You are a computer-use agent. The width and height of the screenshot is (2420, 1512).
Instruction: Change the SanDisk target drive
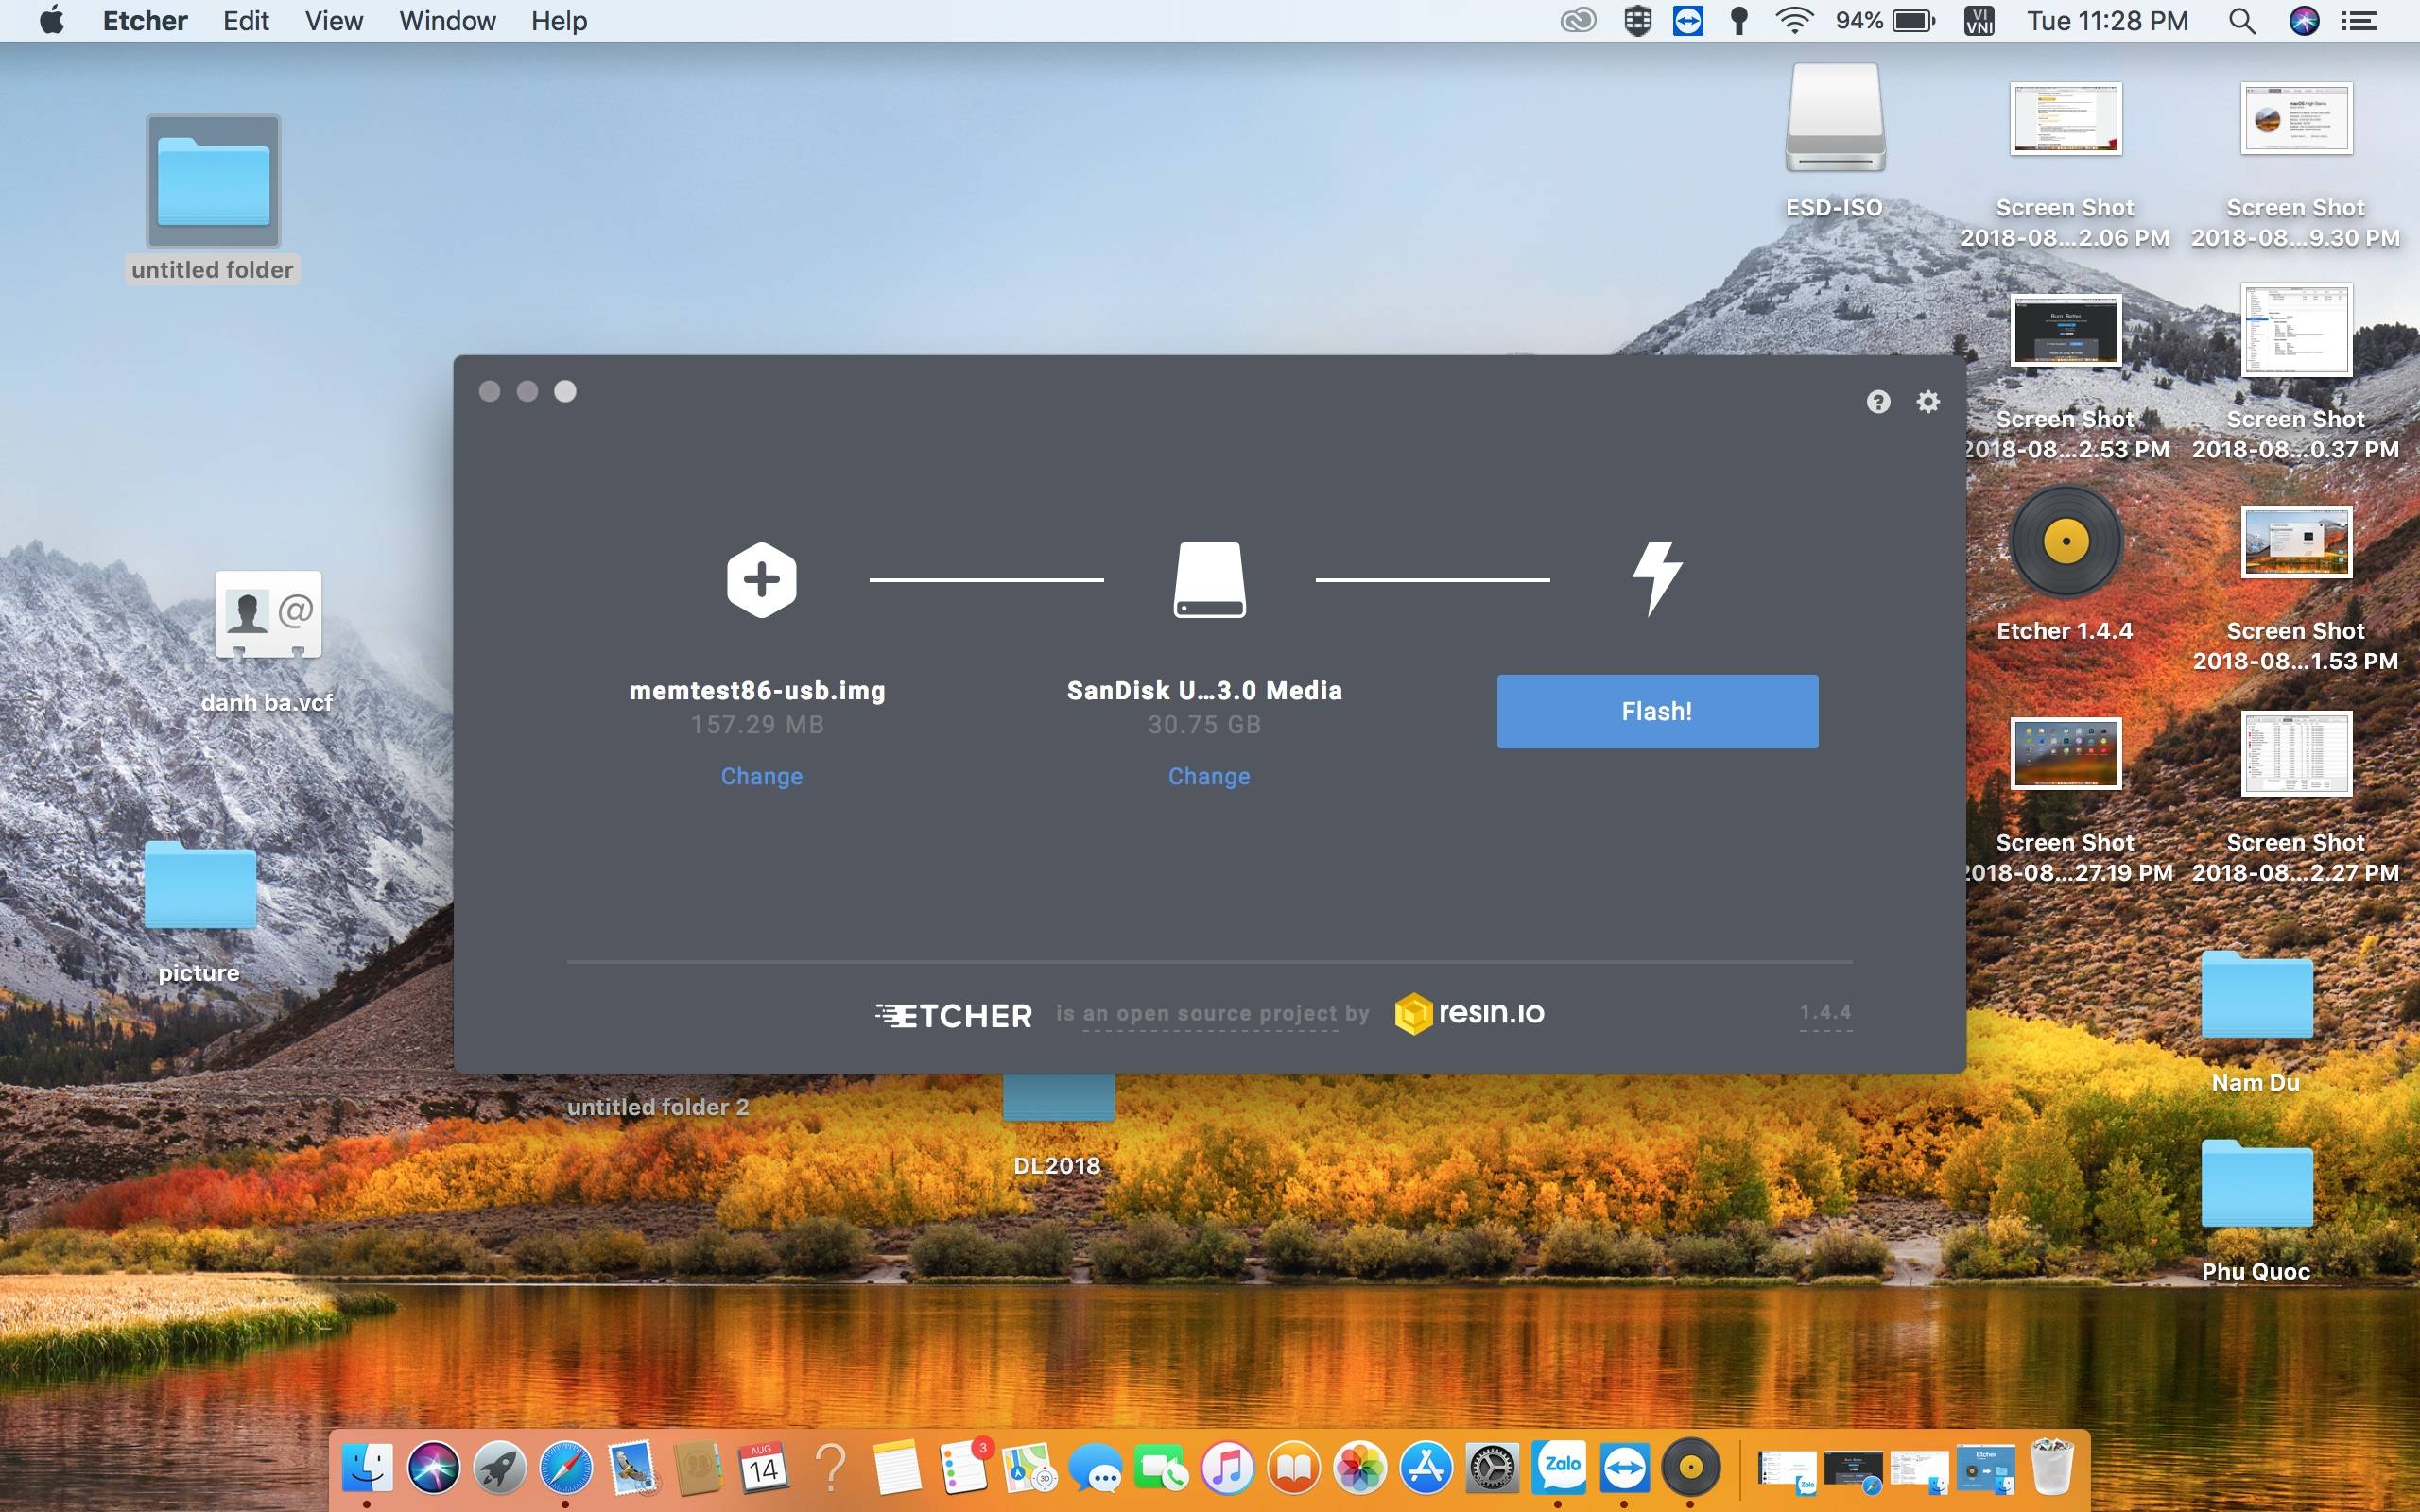[1209, 776]
